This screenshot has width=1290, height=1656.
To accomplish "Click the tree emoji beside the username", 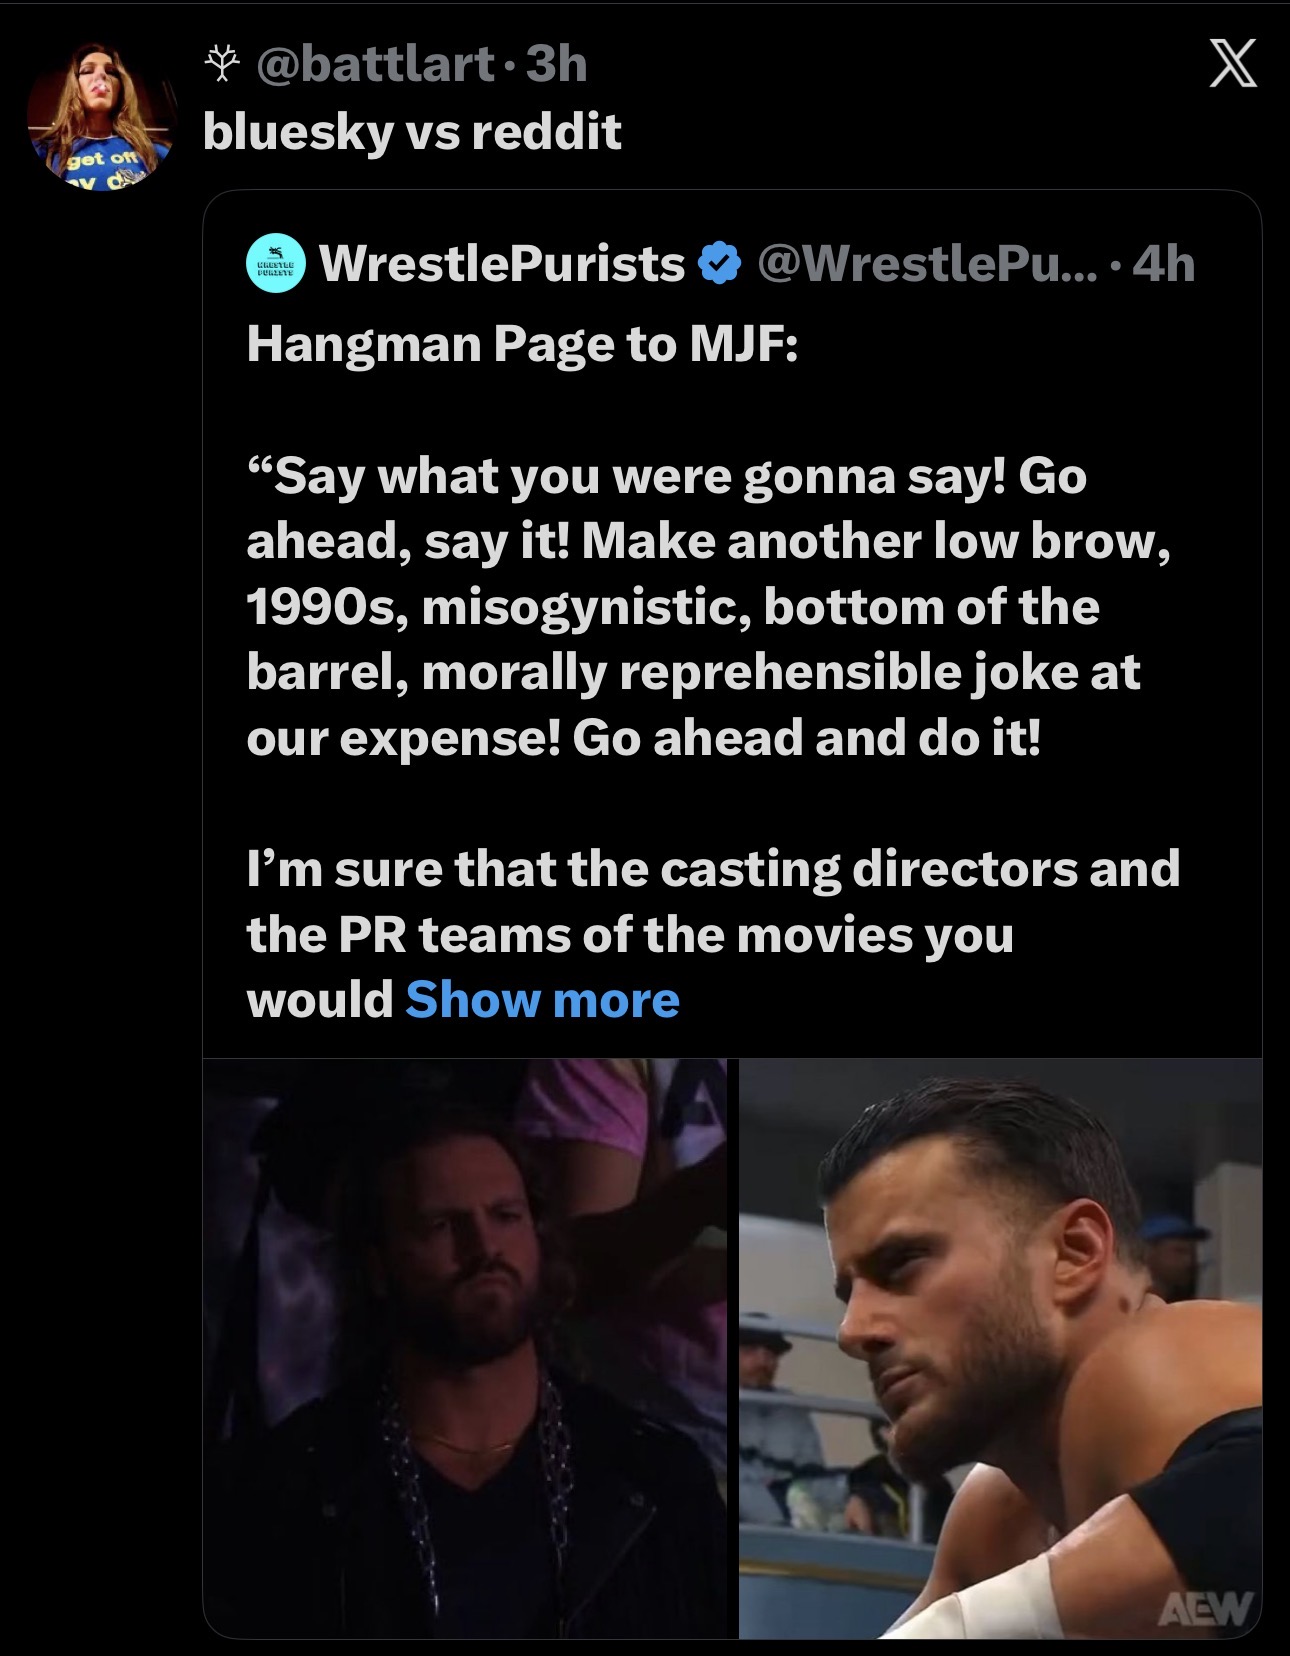I will click(x=222, y=67).
